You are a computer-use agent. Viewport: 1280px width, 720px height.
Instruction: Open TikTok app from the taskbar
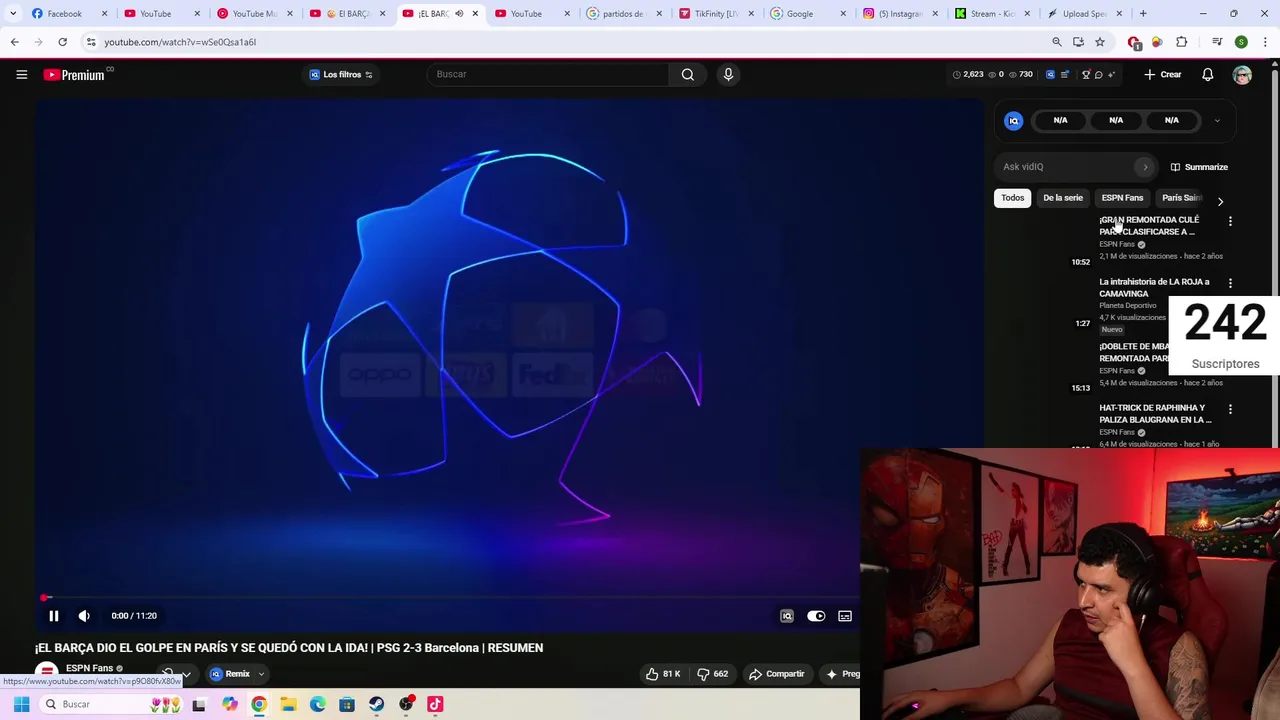point(435,704)
